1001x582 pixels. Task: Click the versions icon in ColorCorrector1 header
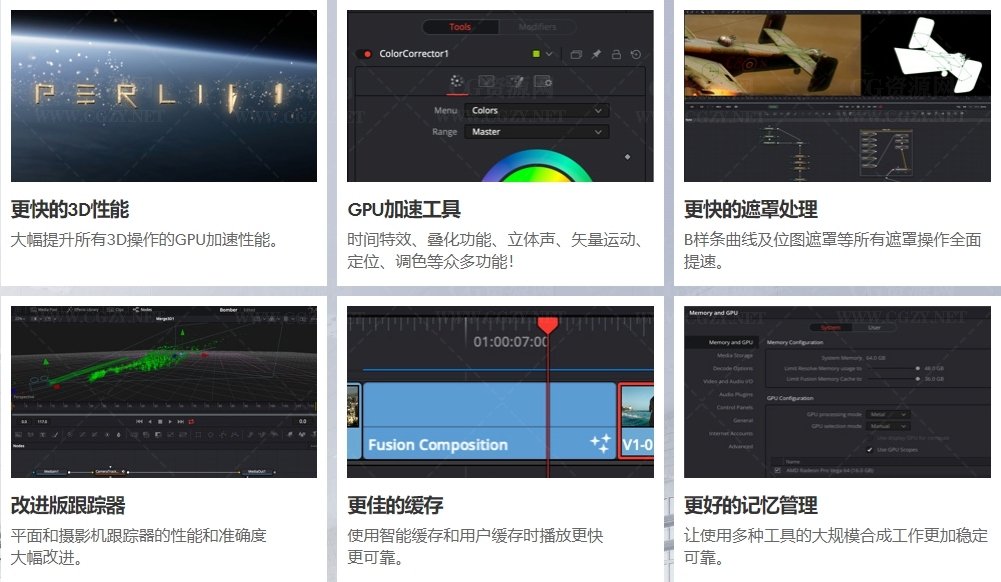(576, 54)
